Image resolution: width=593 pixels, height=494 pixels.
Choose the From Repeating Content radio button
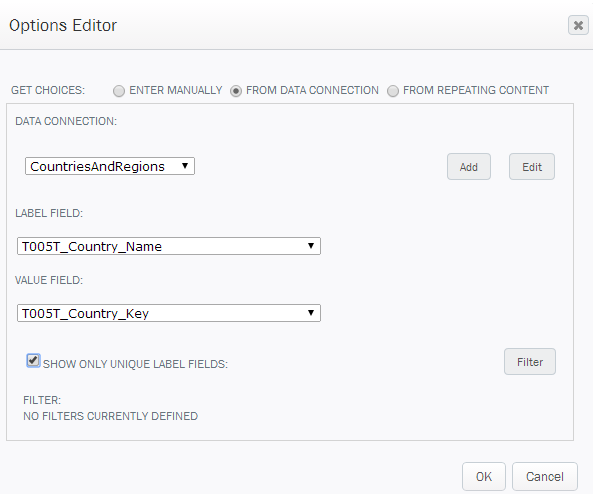[x=393, y=91]
